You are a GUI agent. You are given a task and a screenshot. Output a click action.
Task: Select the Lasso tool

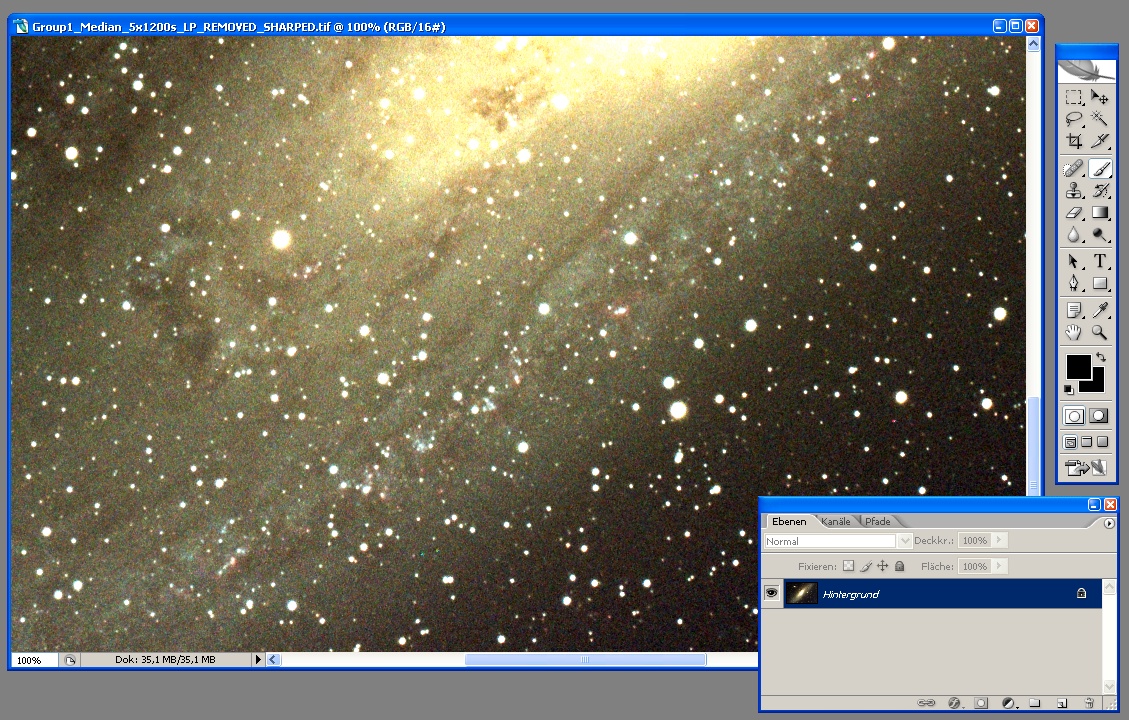point(1074,119)
